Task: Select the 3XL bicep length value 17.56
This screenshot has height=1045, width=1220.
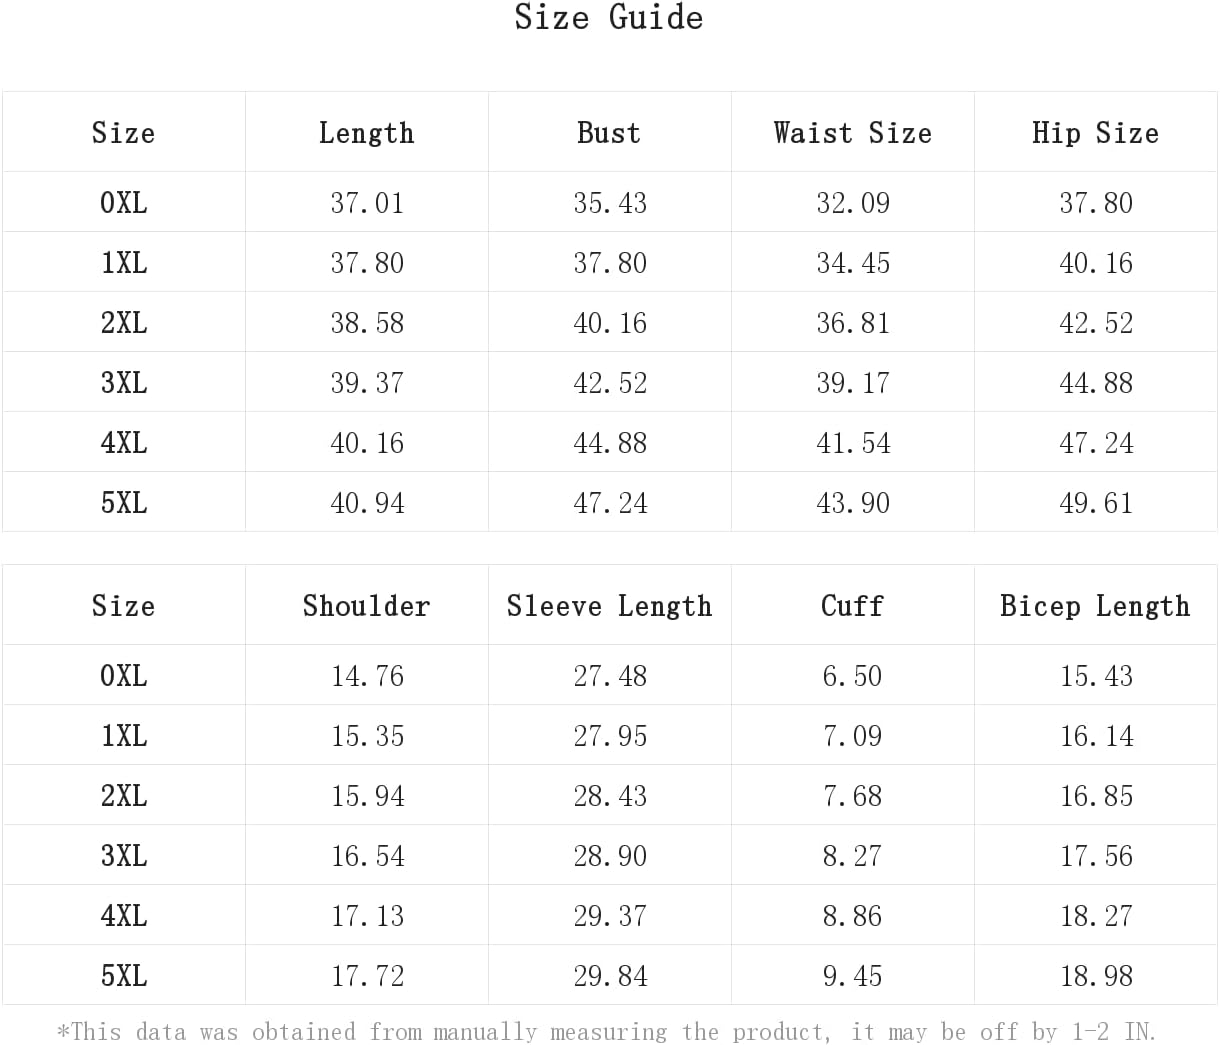Action: click(1096, 856)
